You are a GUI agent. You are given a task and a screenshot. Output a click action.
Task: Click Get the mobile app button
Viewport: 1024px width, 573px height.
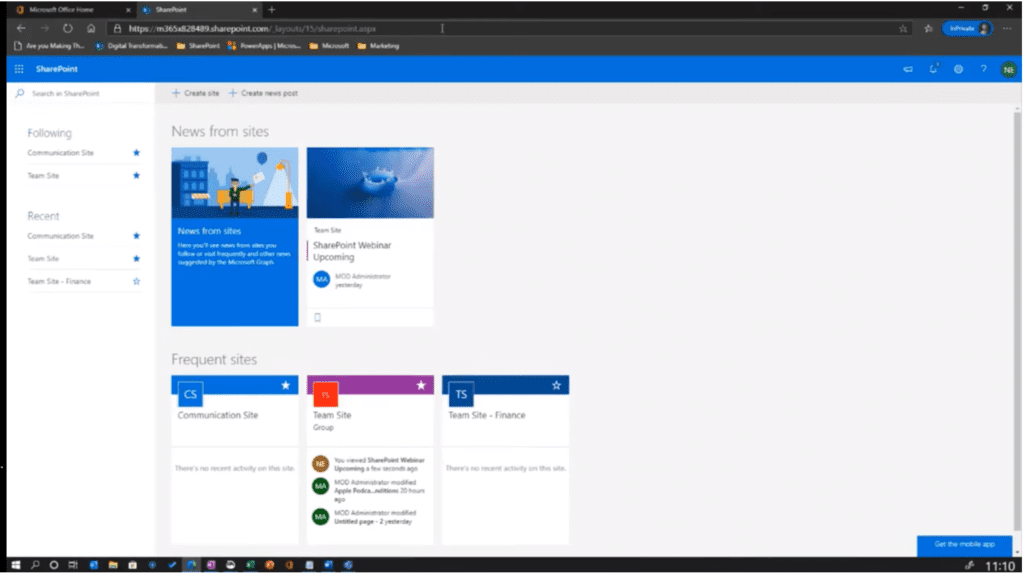[964, 544]
